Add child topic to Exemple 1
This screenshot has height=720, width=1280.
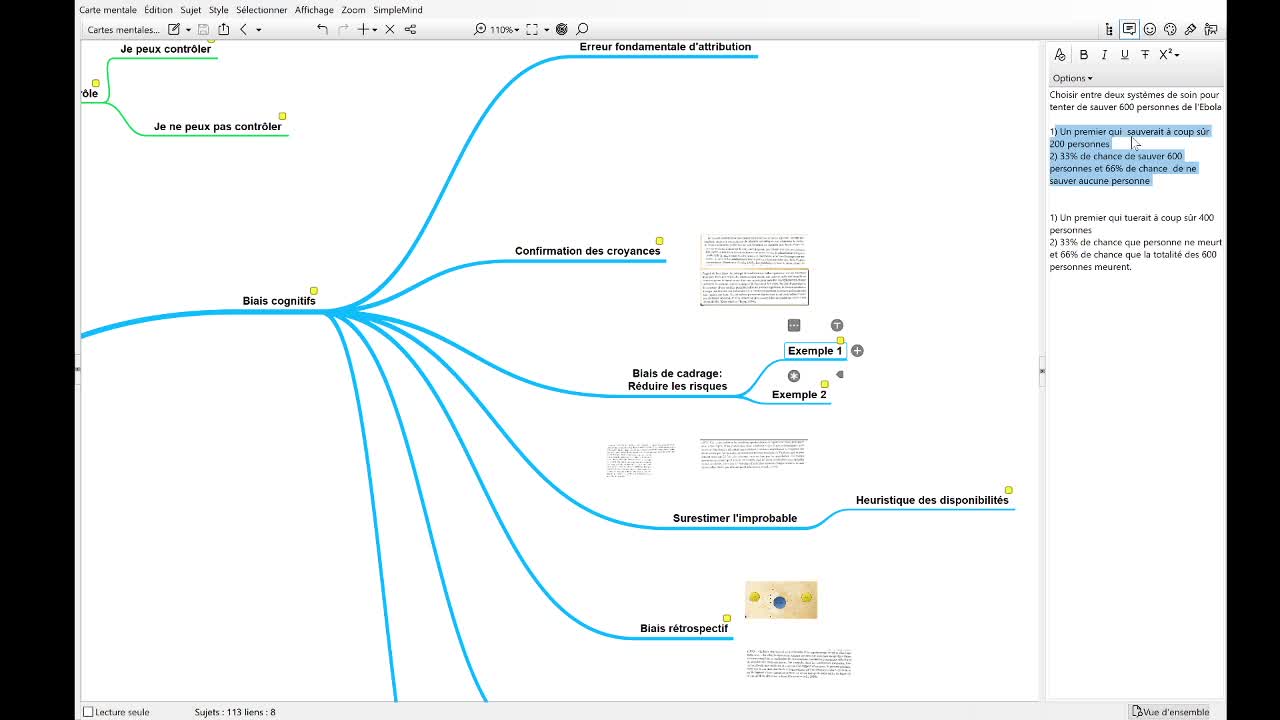pos(857,351)
